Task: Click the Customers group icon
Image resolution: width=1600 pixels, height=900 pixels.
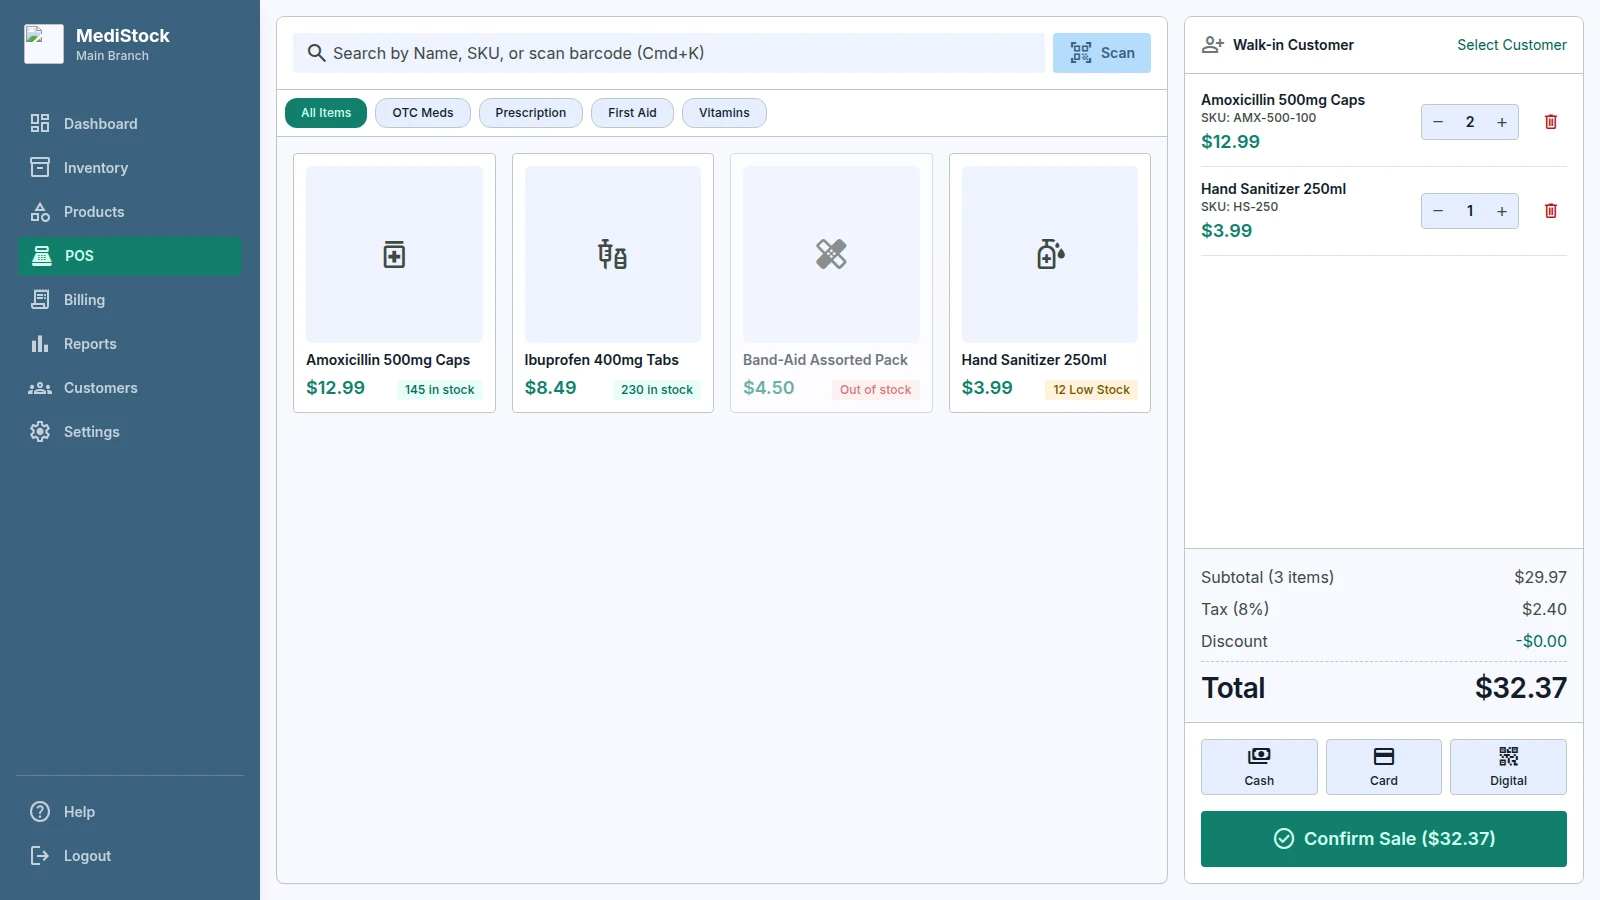Action: pos(40,387)
